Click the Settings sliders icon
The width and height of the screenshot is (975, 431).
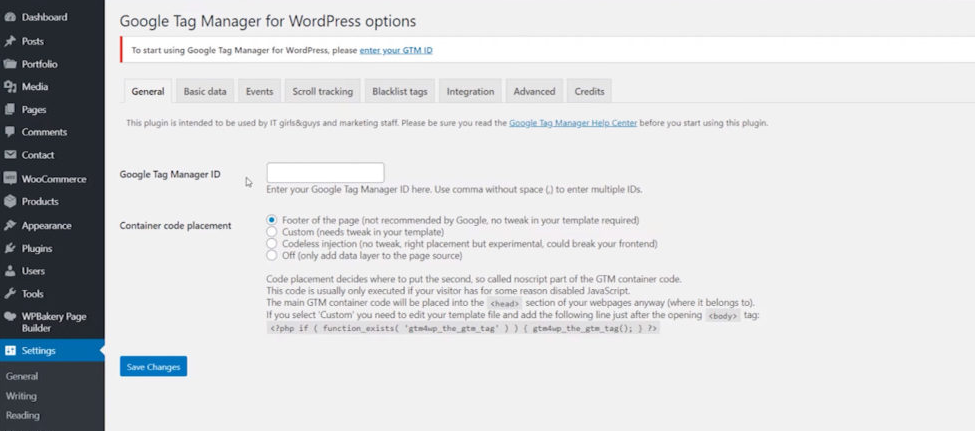pos(10,351)
